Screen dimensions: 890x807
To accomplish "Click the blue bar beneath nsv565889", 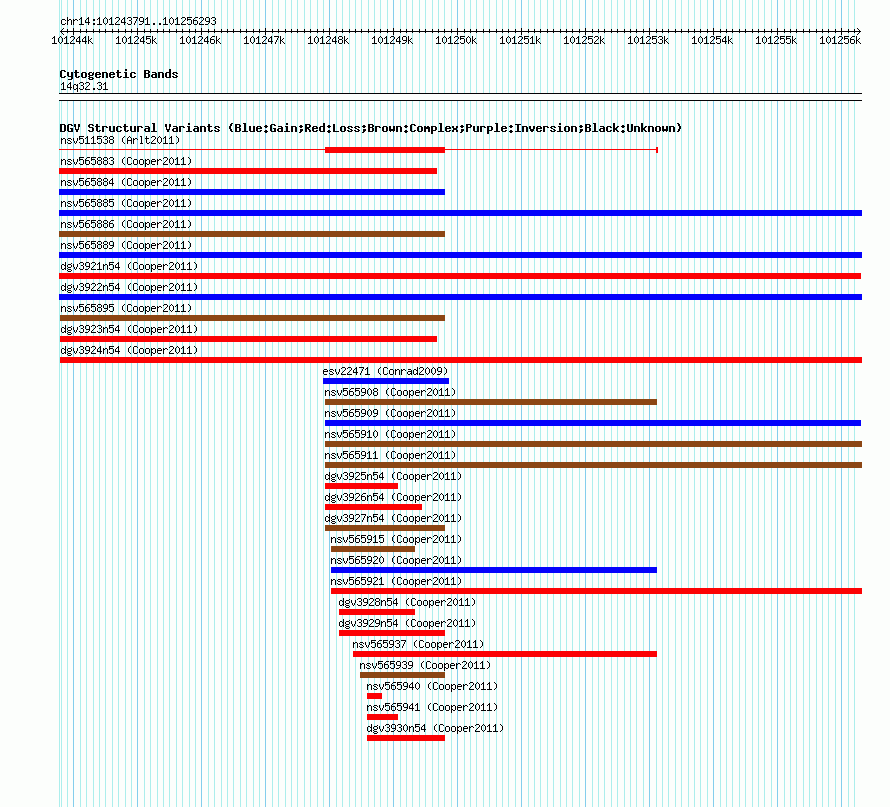I will pyautogui.click(x=460, y=255).
